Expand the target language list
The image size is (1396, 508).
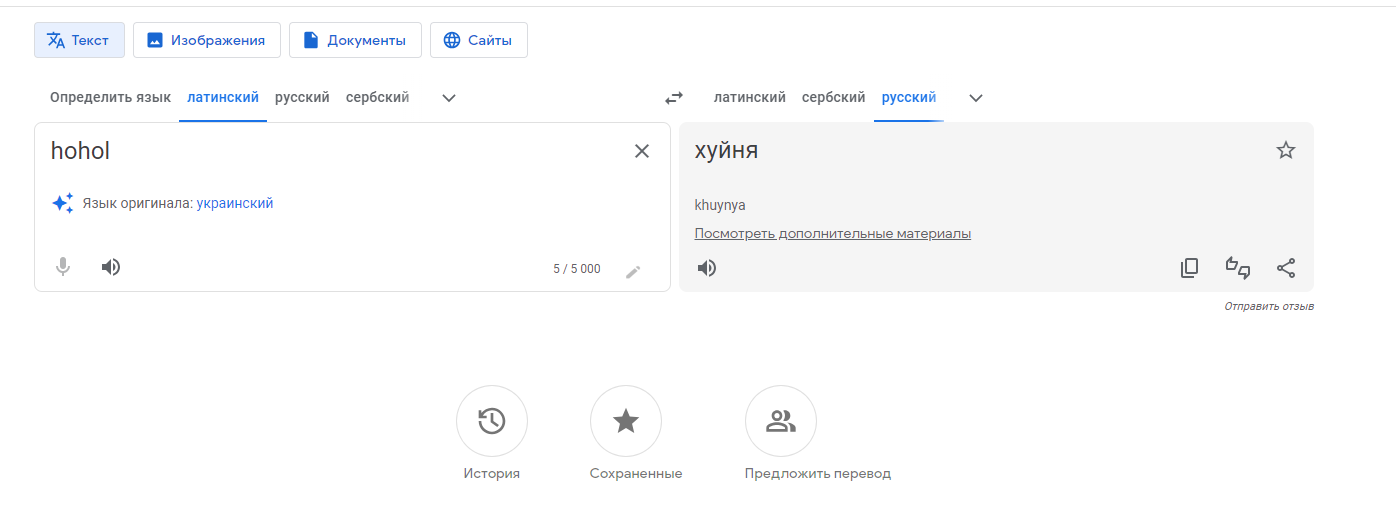(976, 98)
